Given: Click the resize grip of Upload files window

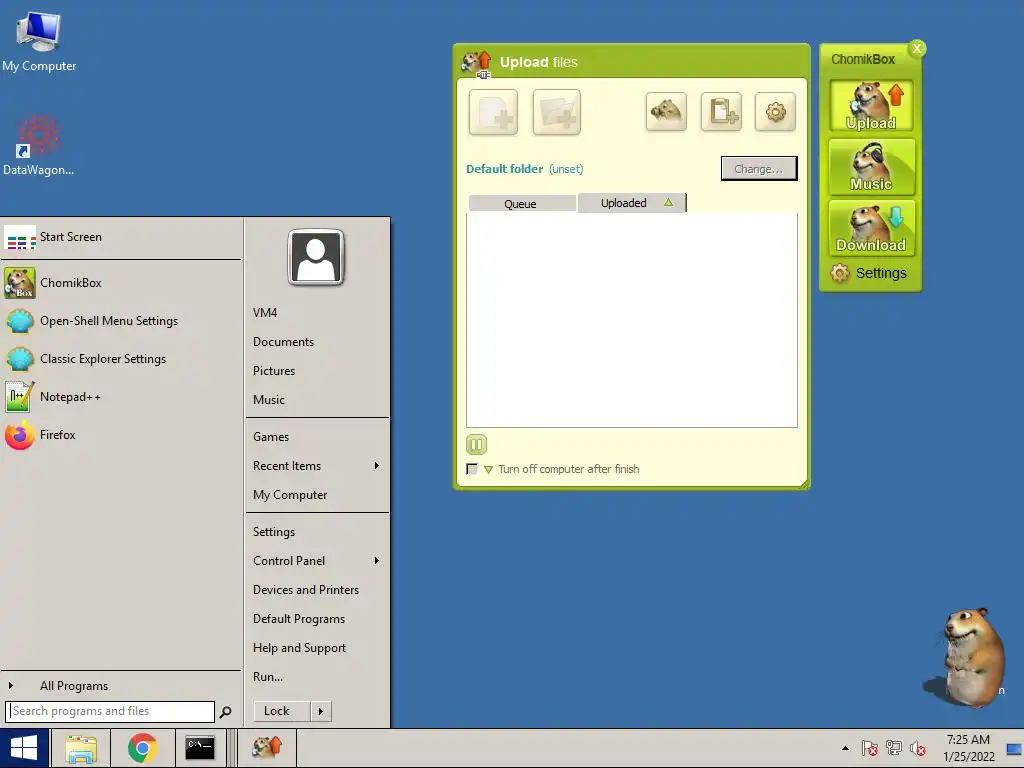Looking at the screenshot, I should (804, 484).
